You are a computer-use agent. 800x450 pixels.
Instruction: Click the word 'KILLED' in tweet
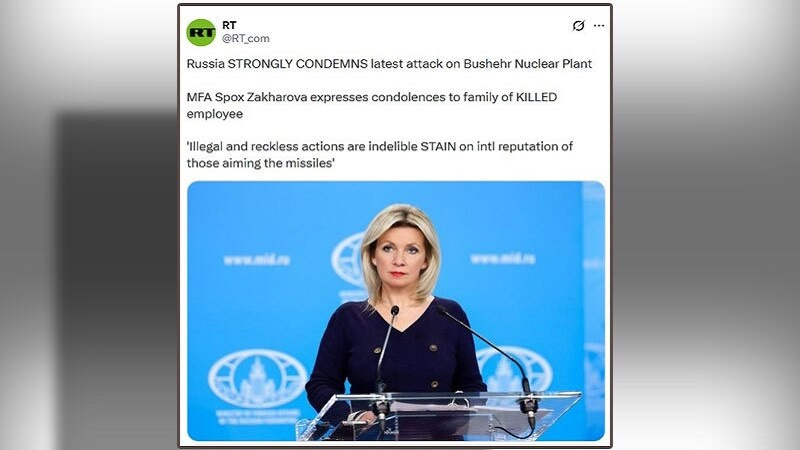536,97
